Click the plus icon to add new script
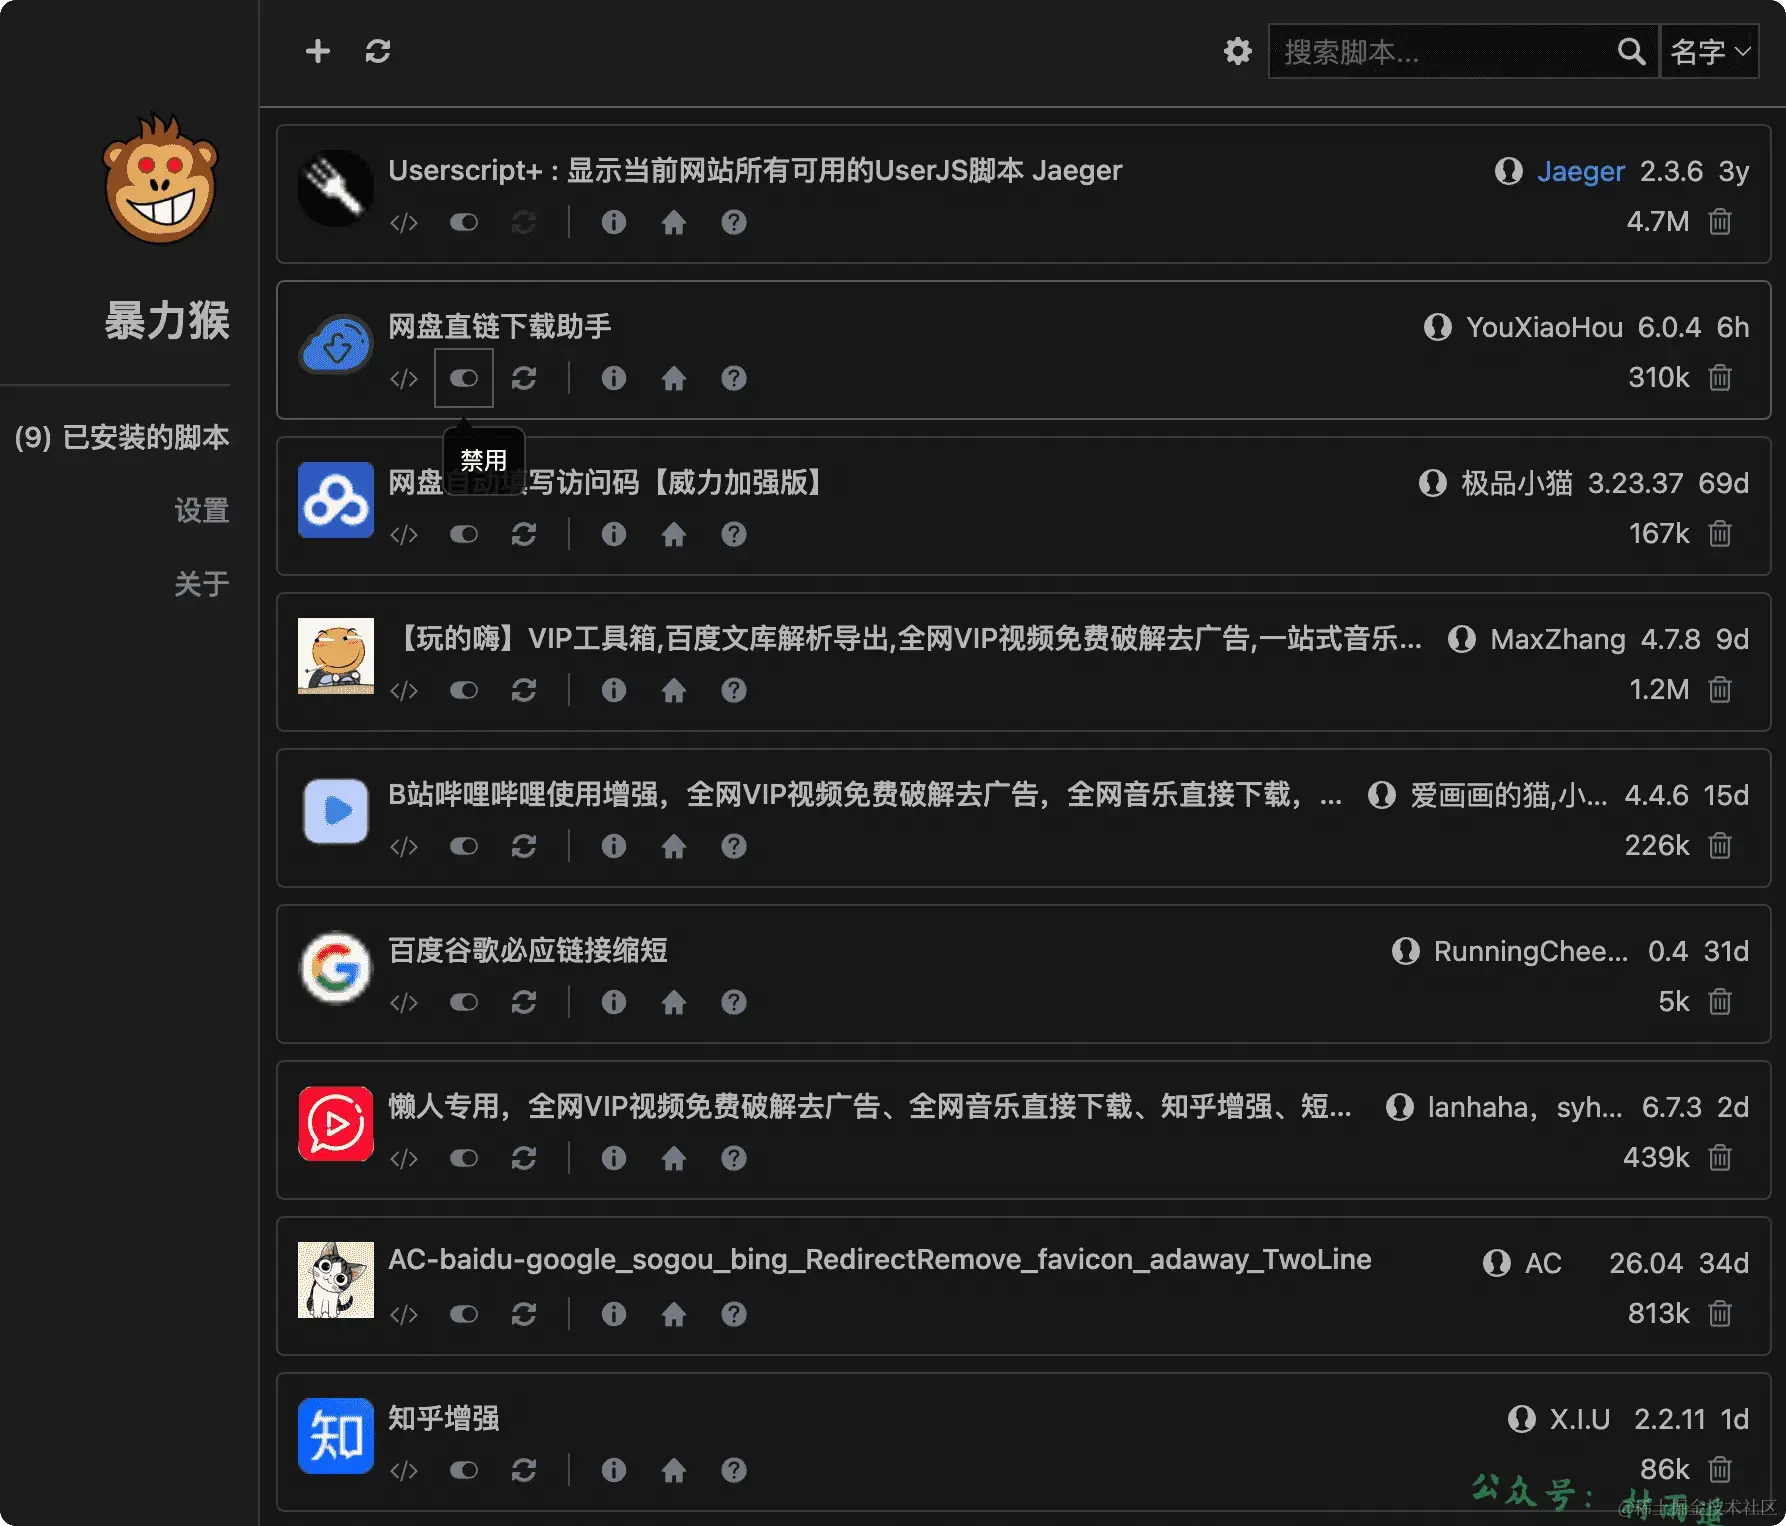 click(x=318, y=51)
